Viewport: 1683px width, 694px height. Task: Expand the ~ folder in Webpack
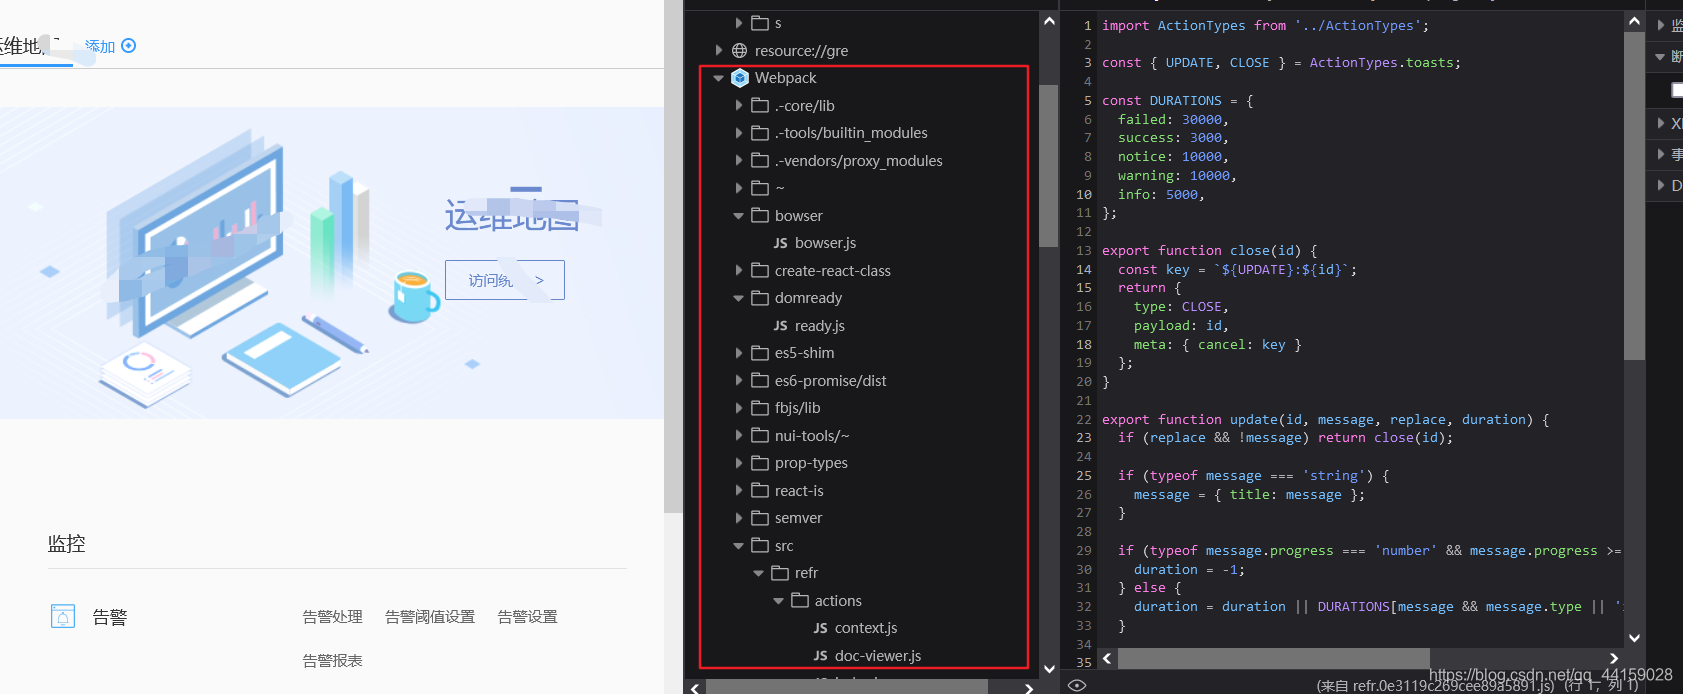pyautogui.click(x=739, y=188)
